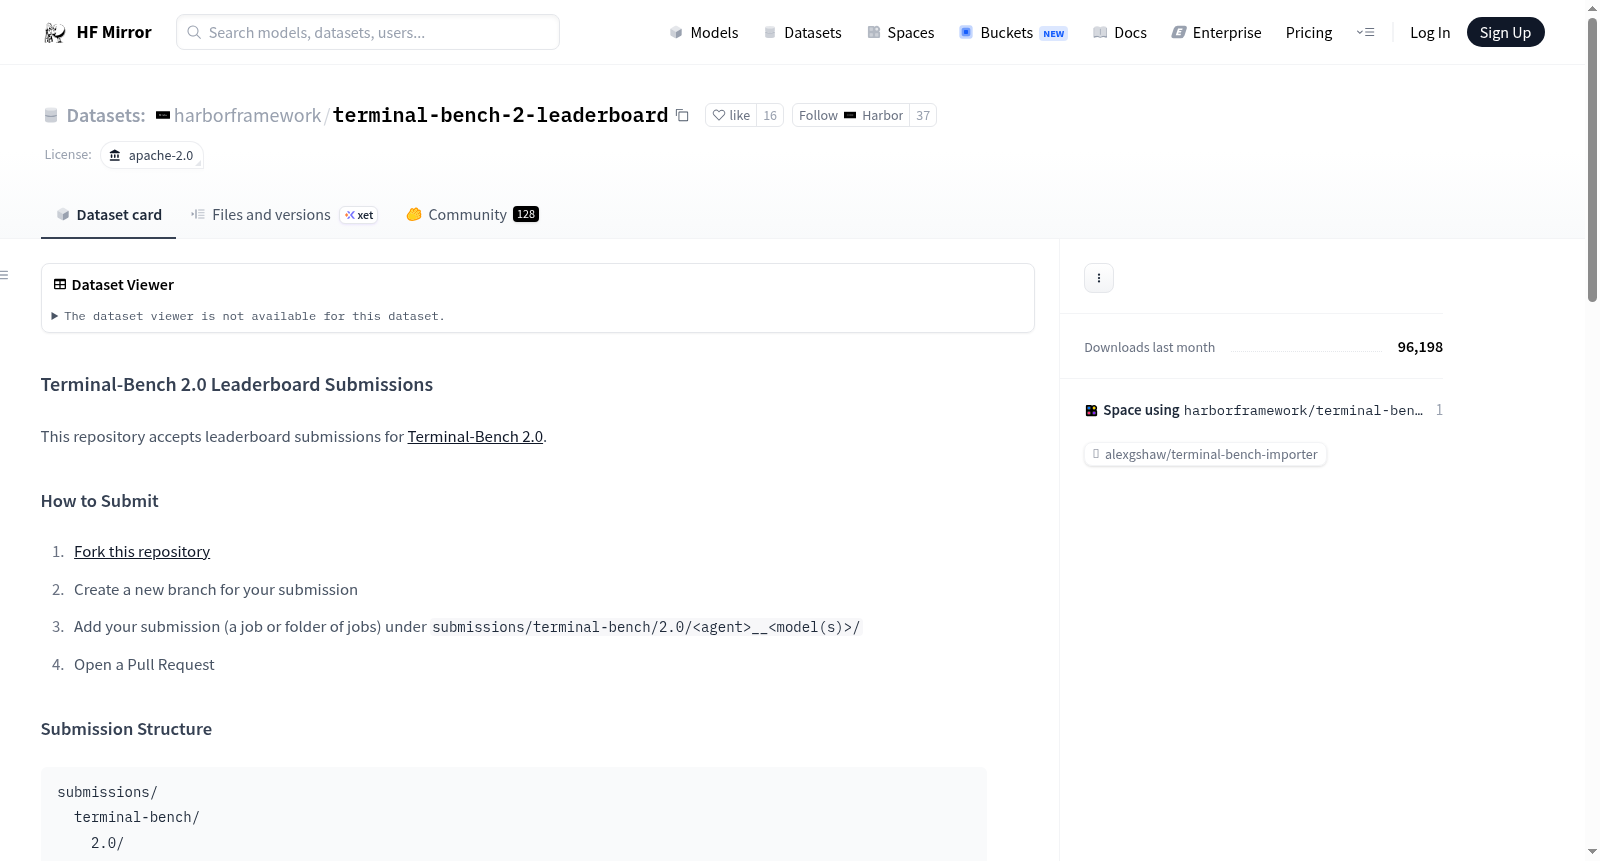Click the '2.0/' line in the code block
Image resolution: width=1600 pixels, height=861 pixels.
pyautogui.click(x=107, y=843)
